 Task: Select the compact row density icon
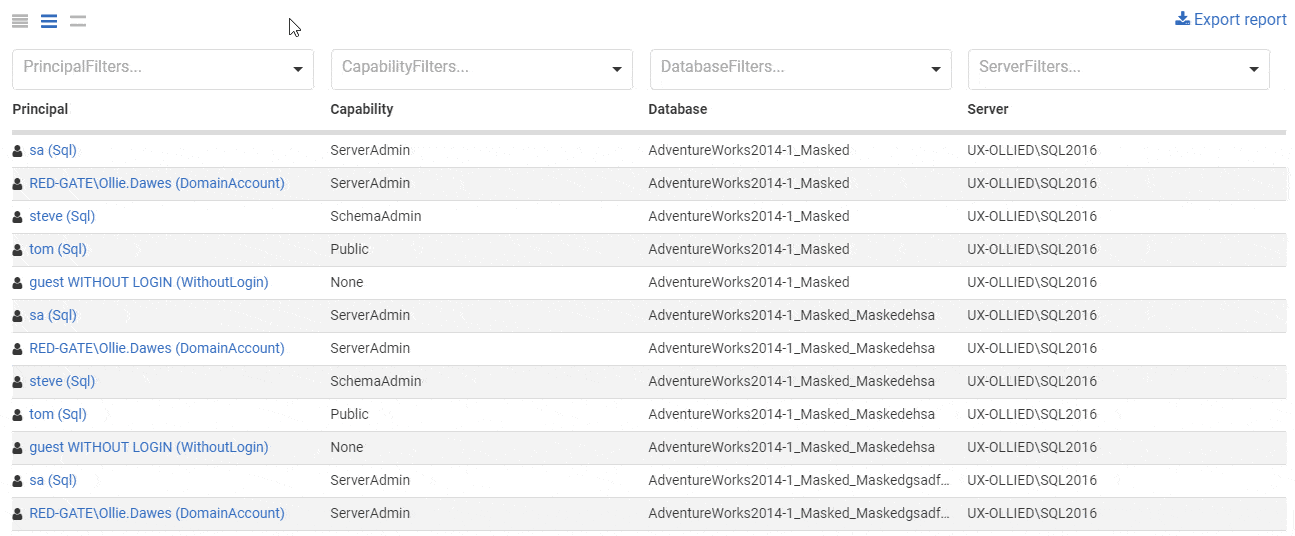coord(20,21)
